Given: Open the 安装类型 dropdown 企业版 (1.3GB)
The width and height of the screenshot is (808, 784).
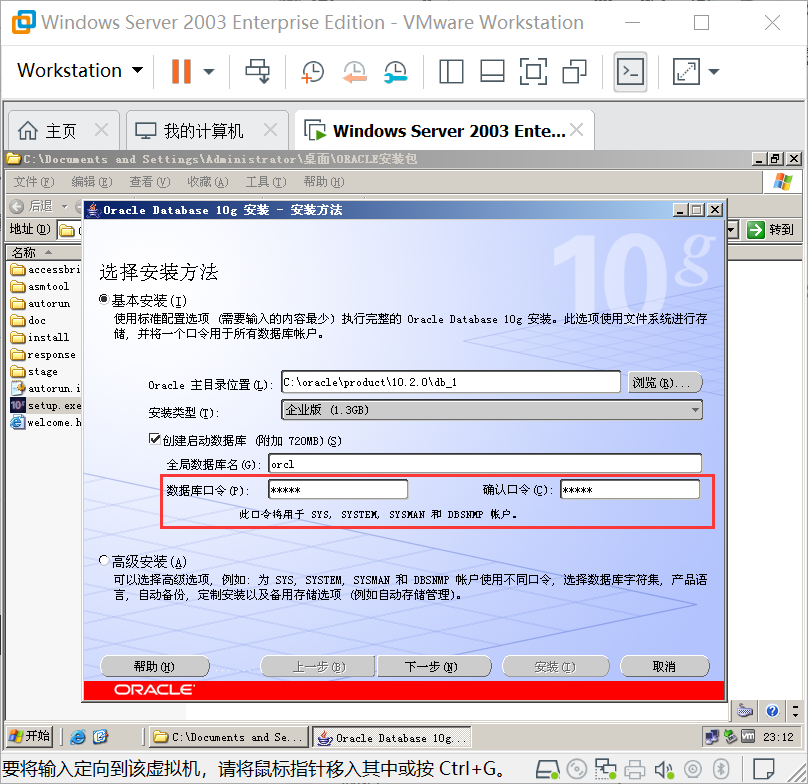Looking at the screenshot, I should click(x=492, y=410).
